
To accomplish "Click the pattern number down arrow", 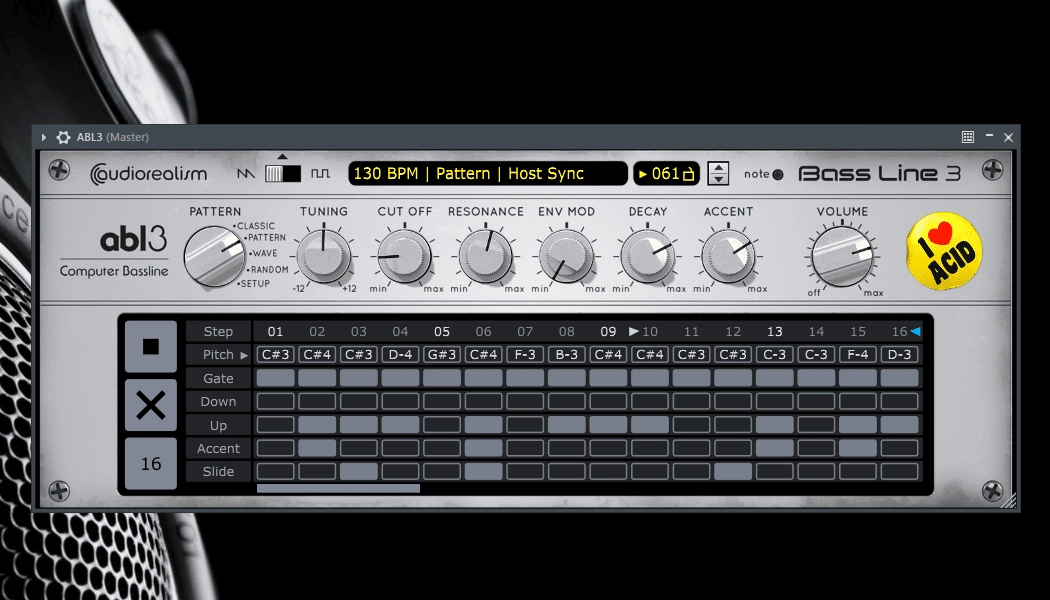I will (718, 179).
